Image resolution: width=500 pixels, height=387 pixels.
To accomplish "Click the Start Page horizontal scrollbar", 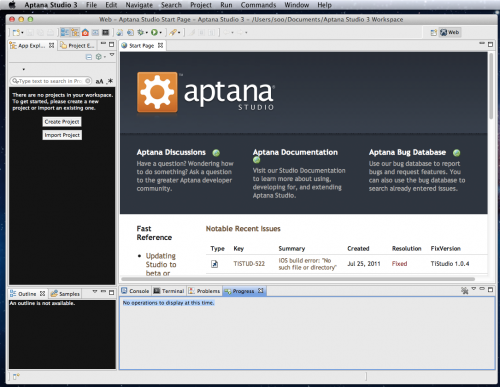I will click(x=298, y=279).
